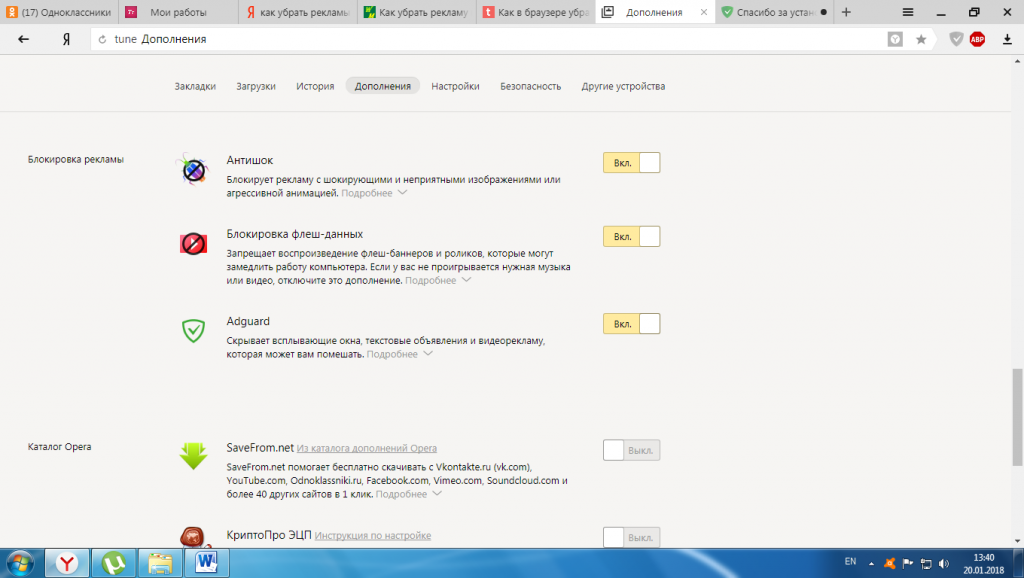Add a new tab with the plus button
Image resolution: width=1024 pixels, height=578 pixels.
point(846,12)
